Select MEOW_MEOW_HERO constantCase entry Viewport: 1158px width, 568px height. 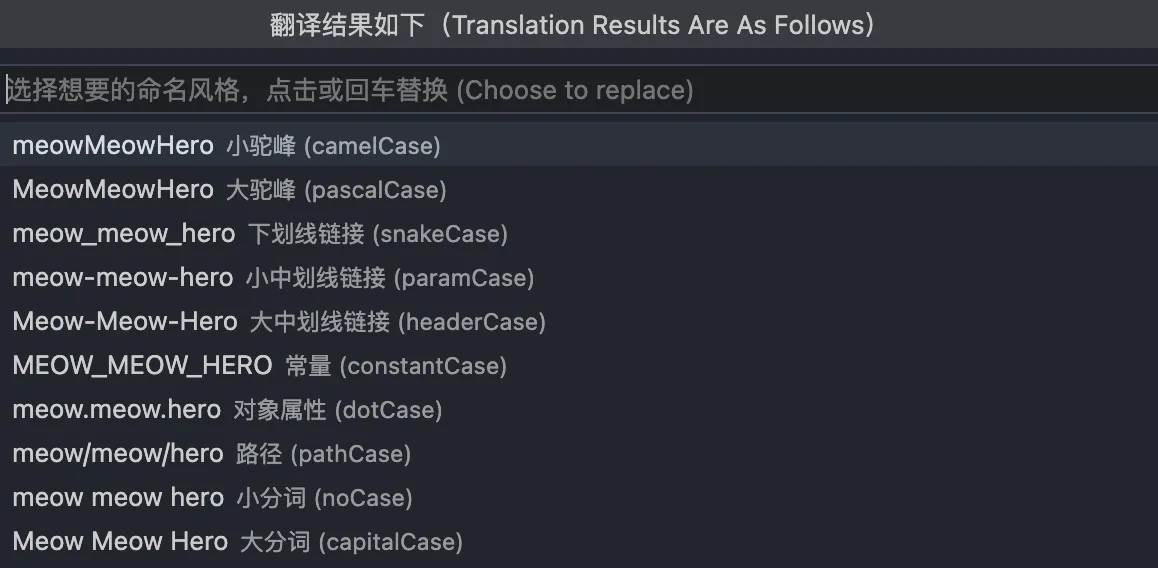[142, 366]
